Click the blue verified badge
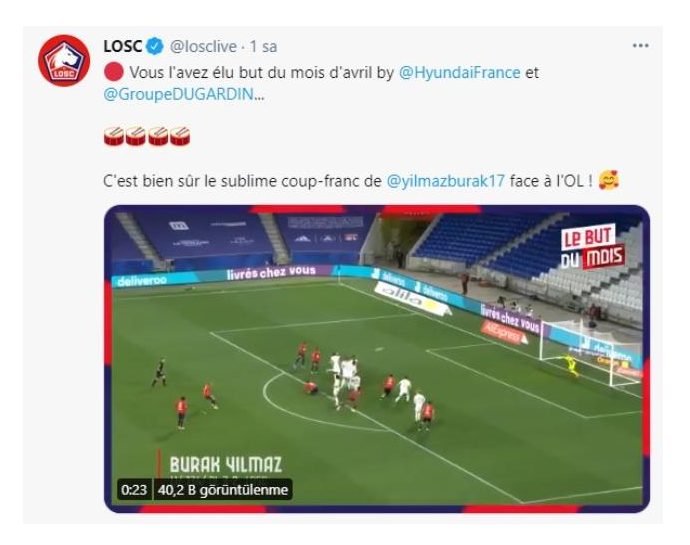Viewport: 690px width, 545px height. click(x=154, y=46)
